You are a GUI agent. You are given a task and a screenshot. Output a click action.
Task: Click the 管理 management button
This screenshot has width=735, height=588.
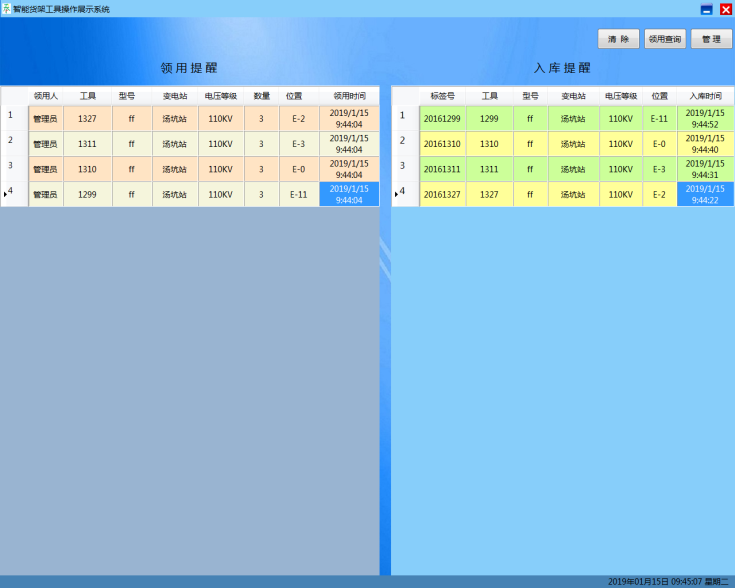click(x=711, y=39)
